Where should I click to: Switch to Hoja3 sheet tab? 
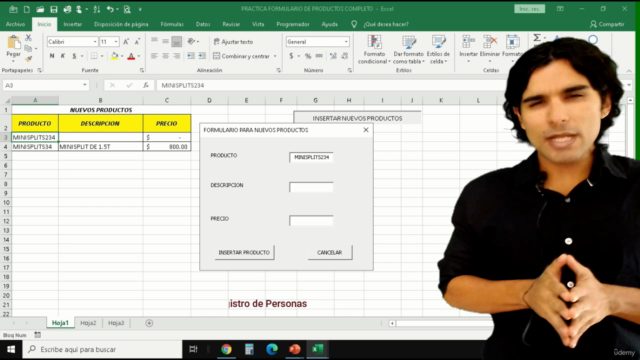tap(116, 323)
